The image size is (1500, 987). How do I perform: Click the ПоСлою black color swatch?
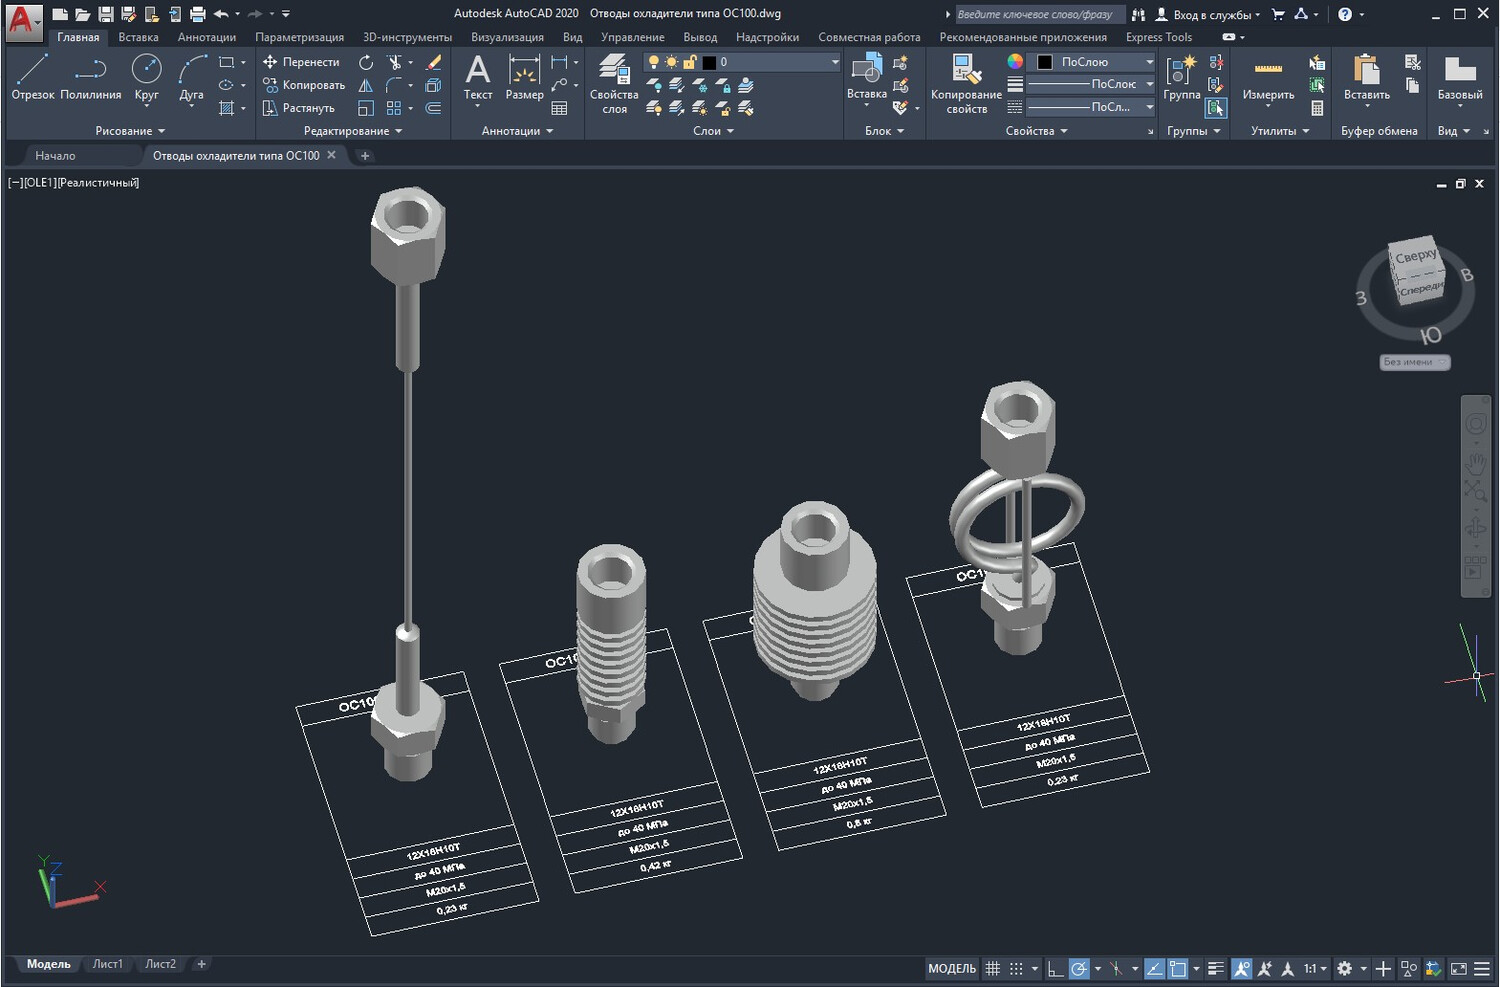(x=1045, y=62)
